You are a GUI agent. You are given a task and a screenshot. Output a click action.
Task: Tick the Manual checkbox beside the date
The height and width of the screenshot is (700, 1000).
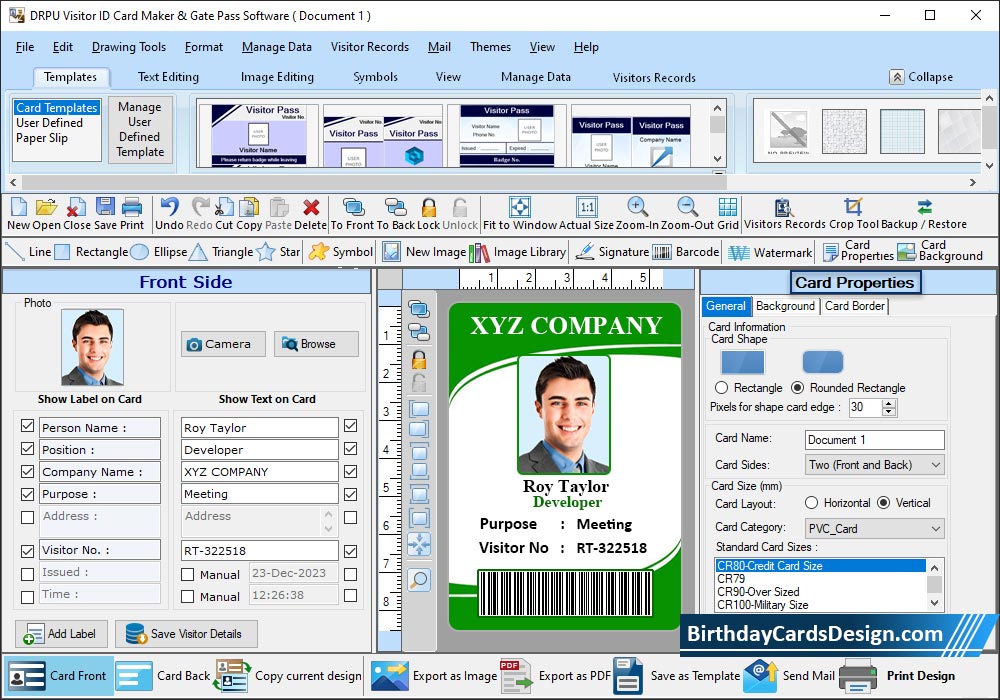pos(188,574)
